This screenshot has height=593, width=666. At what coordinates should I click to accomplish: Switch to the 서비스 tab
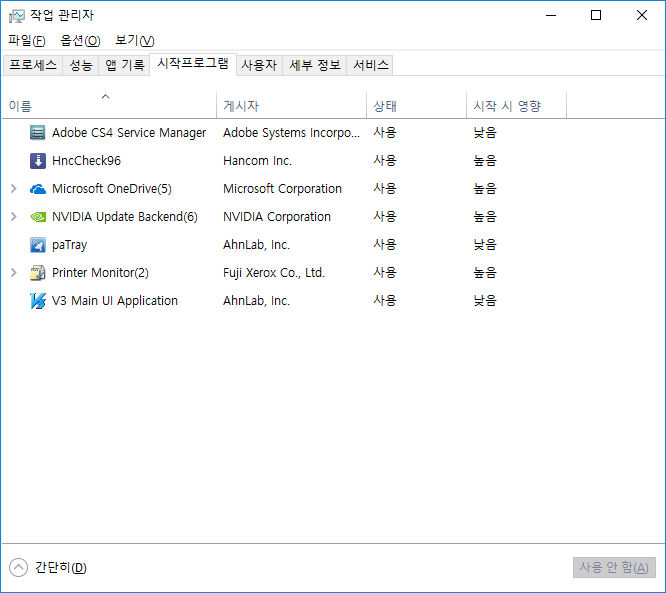click(x=371, y=65)
